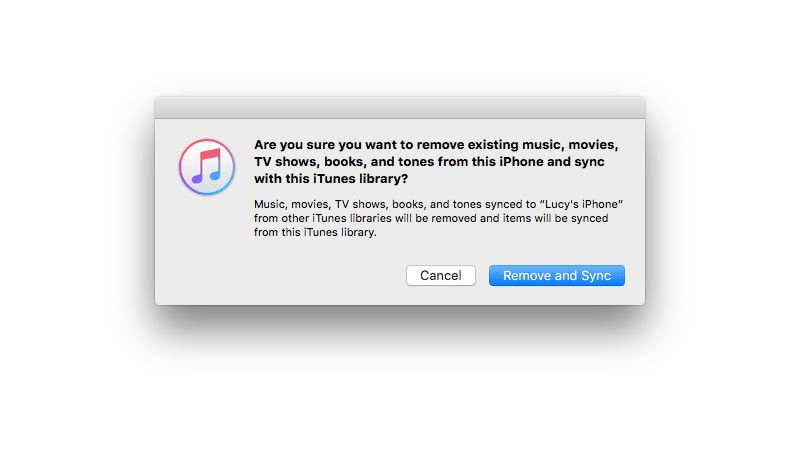This screenshot has width=800, height=450.
Task: Cancel the sync confirmation dialog
Action: coord(441,276)
